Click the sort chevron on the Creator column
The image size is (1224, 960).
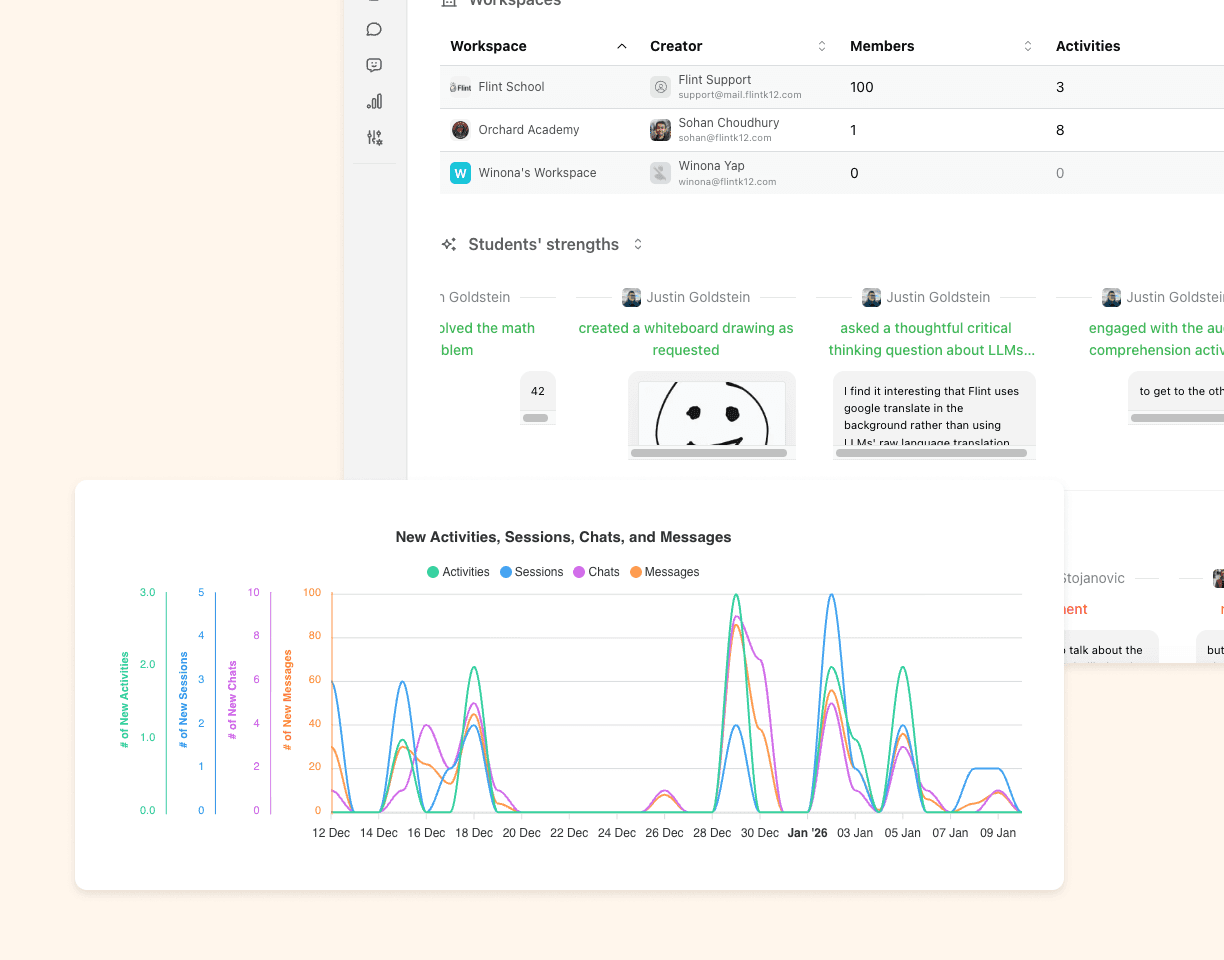(x=822, y=46)
